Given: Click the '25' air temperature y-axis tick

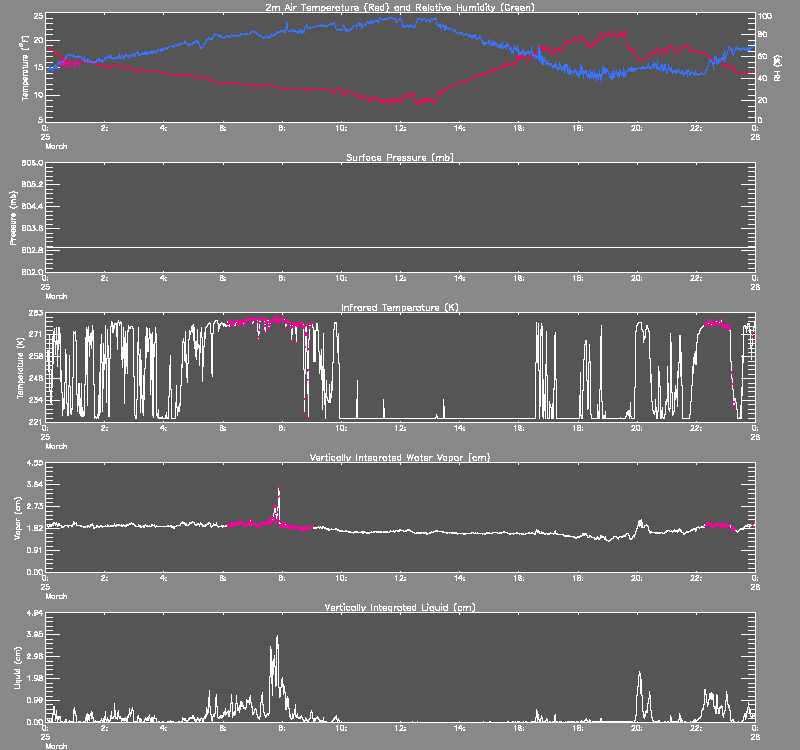Looking at the screenshot, I should click(x=39, y=16).
